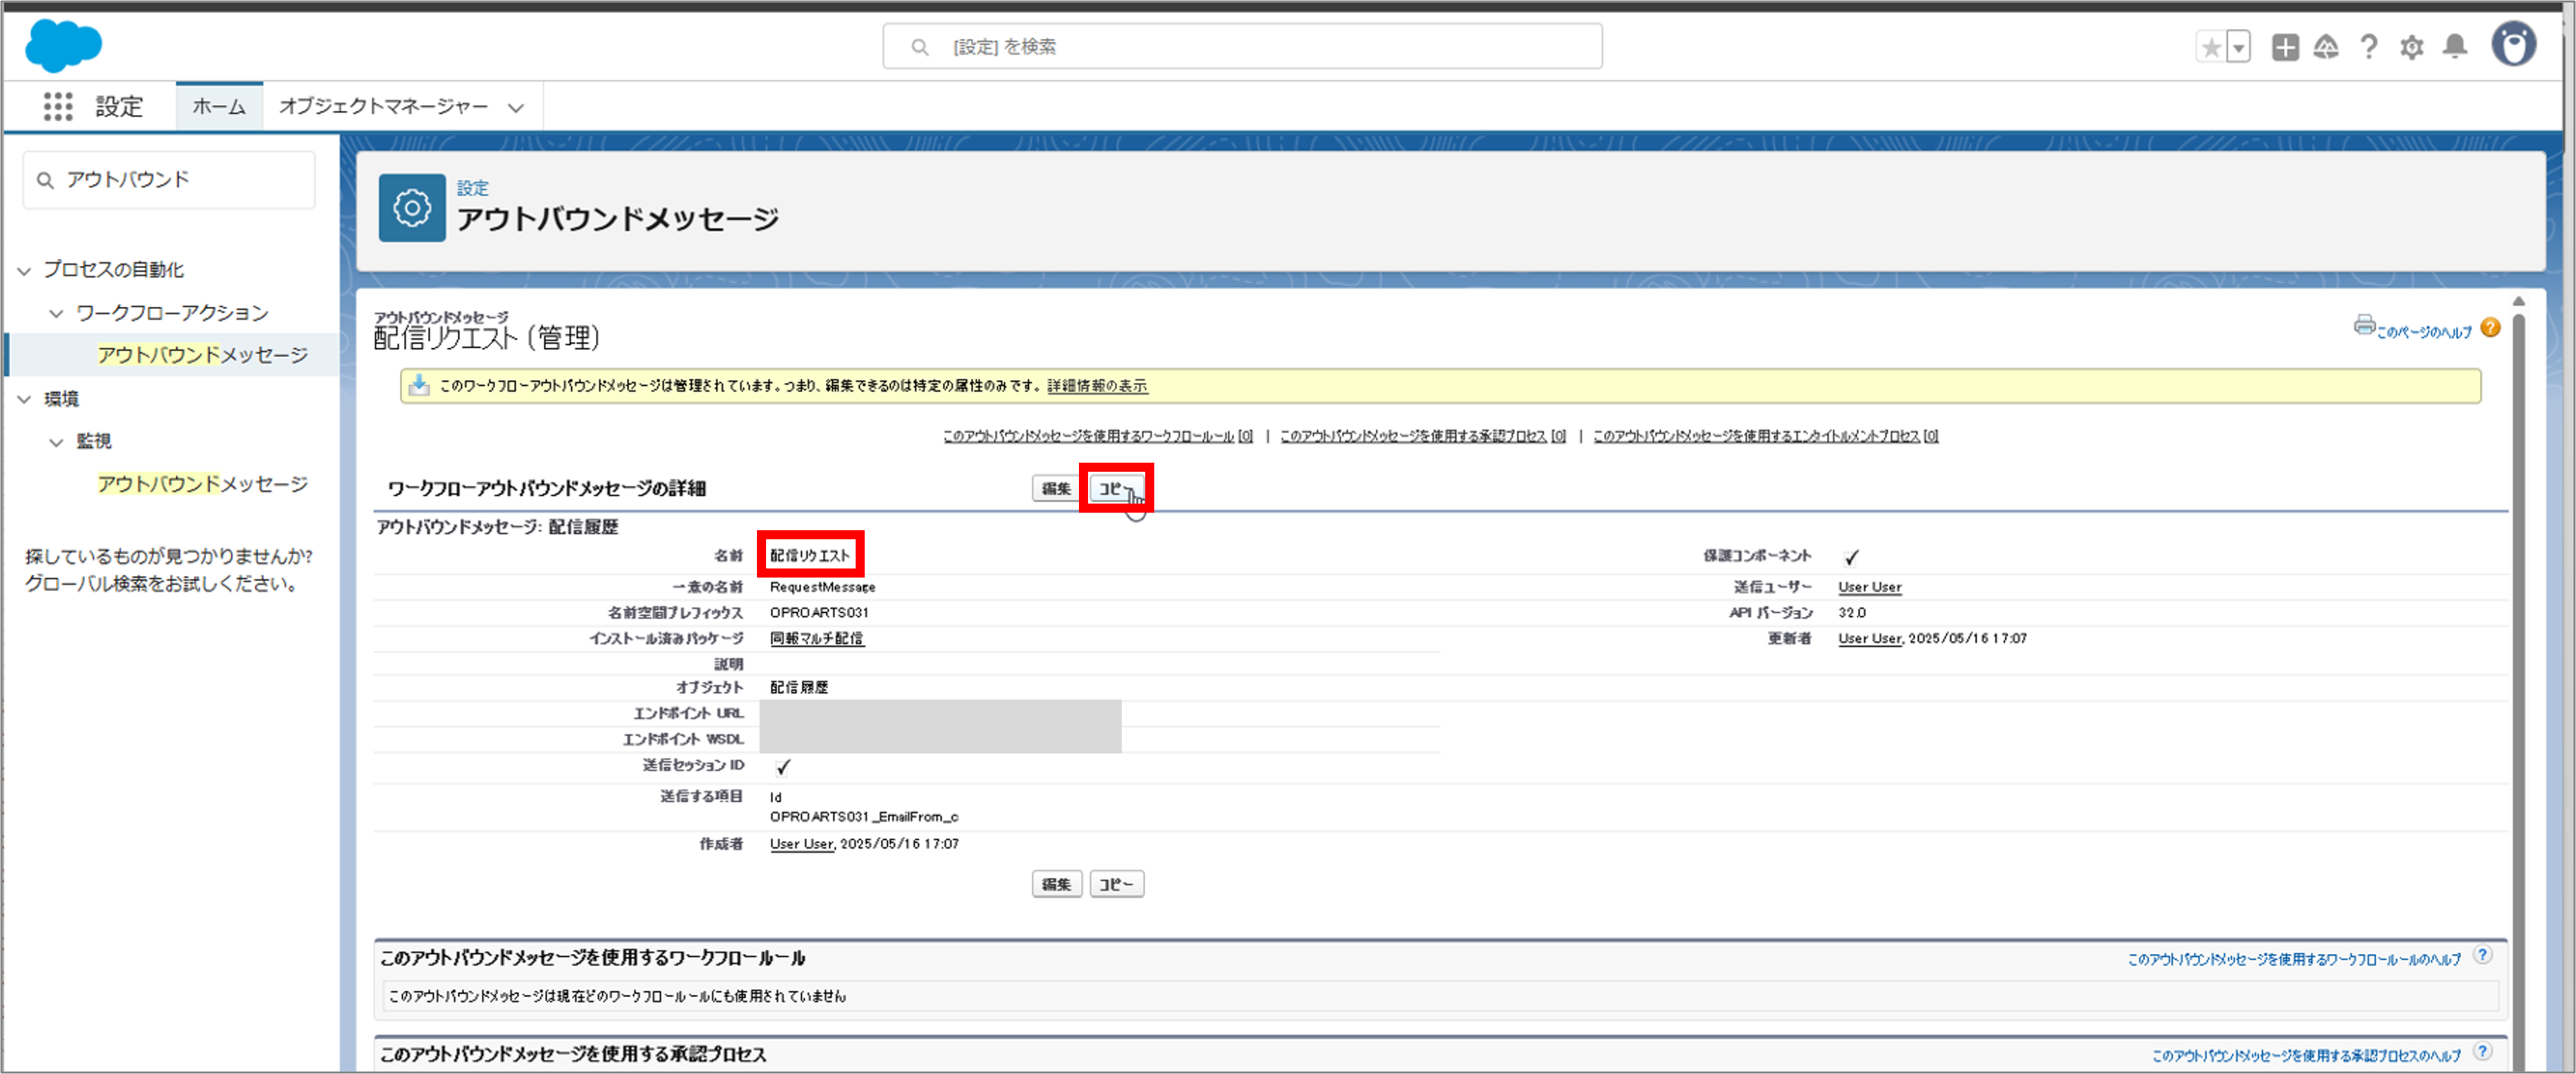Expand the オブジェクトマネージャー tab dropdown chevron
Image resolution: width=2576 pixels, height=1074 pixels.
tap(516, 107)
